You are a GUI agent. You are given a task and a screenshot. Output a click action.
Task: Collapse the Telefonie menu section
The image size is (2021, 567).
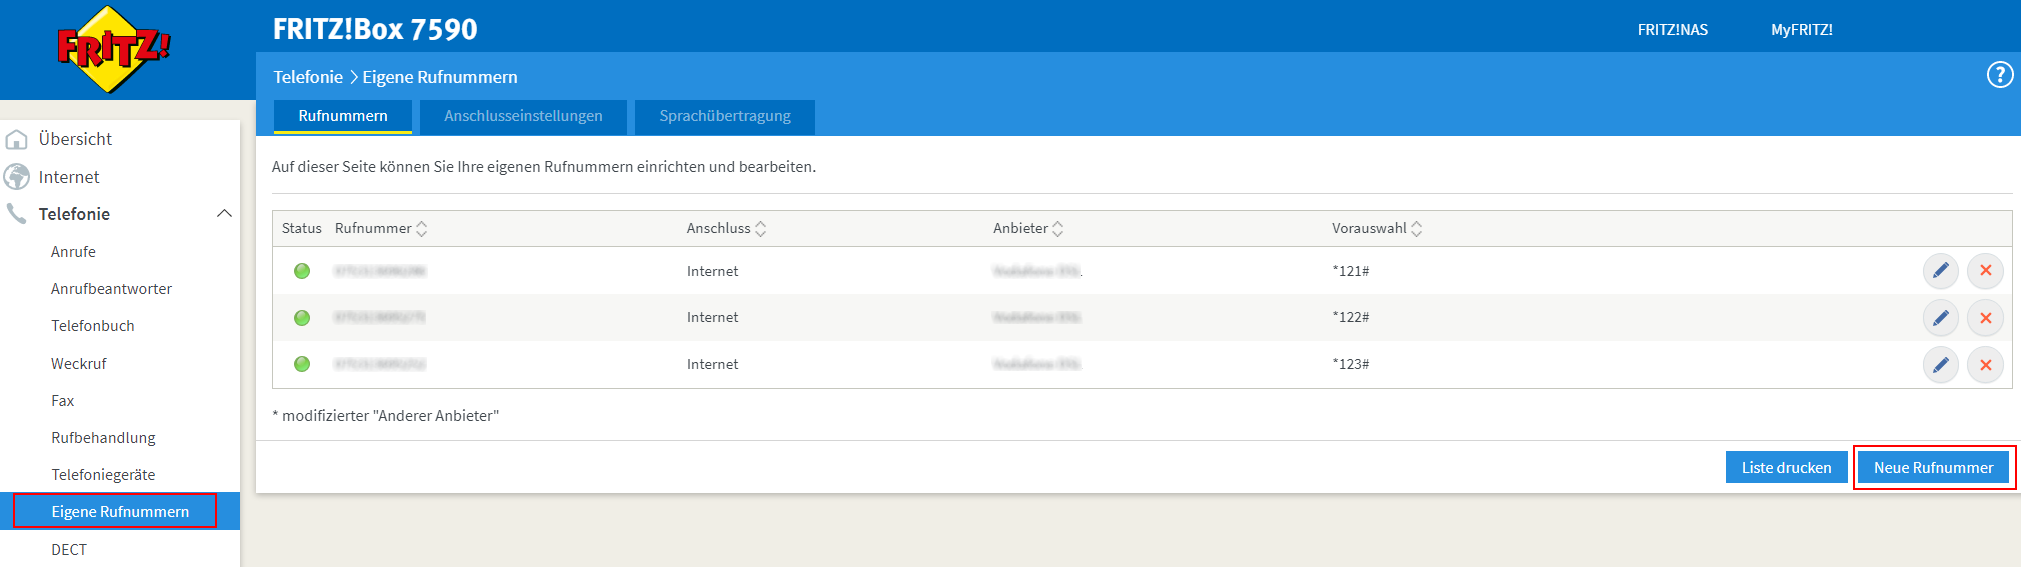point(224,214)
